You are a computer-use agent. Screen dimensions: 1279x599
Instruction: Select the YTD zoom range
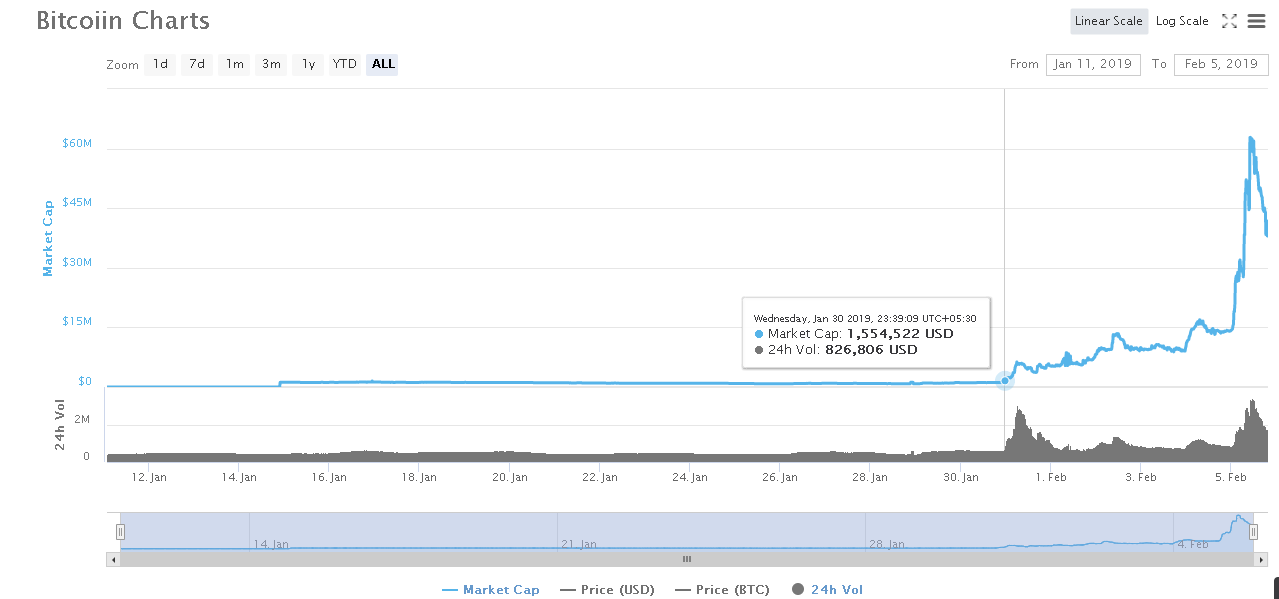345,64
